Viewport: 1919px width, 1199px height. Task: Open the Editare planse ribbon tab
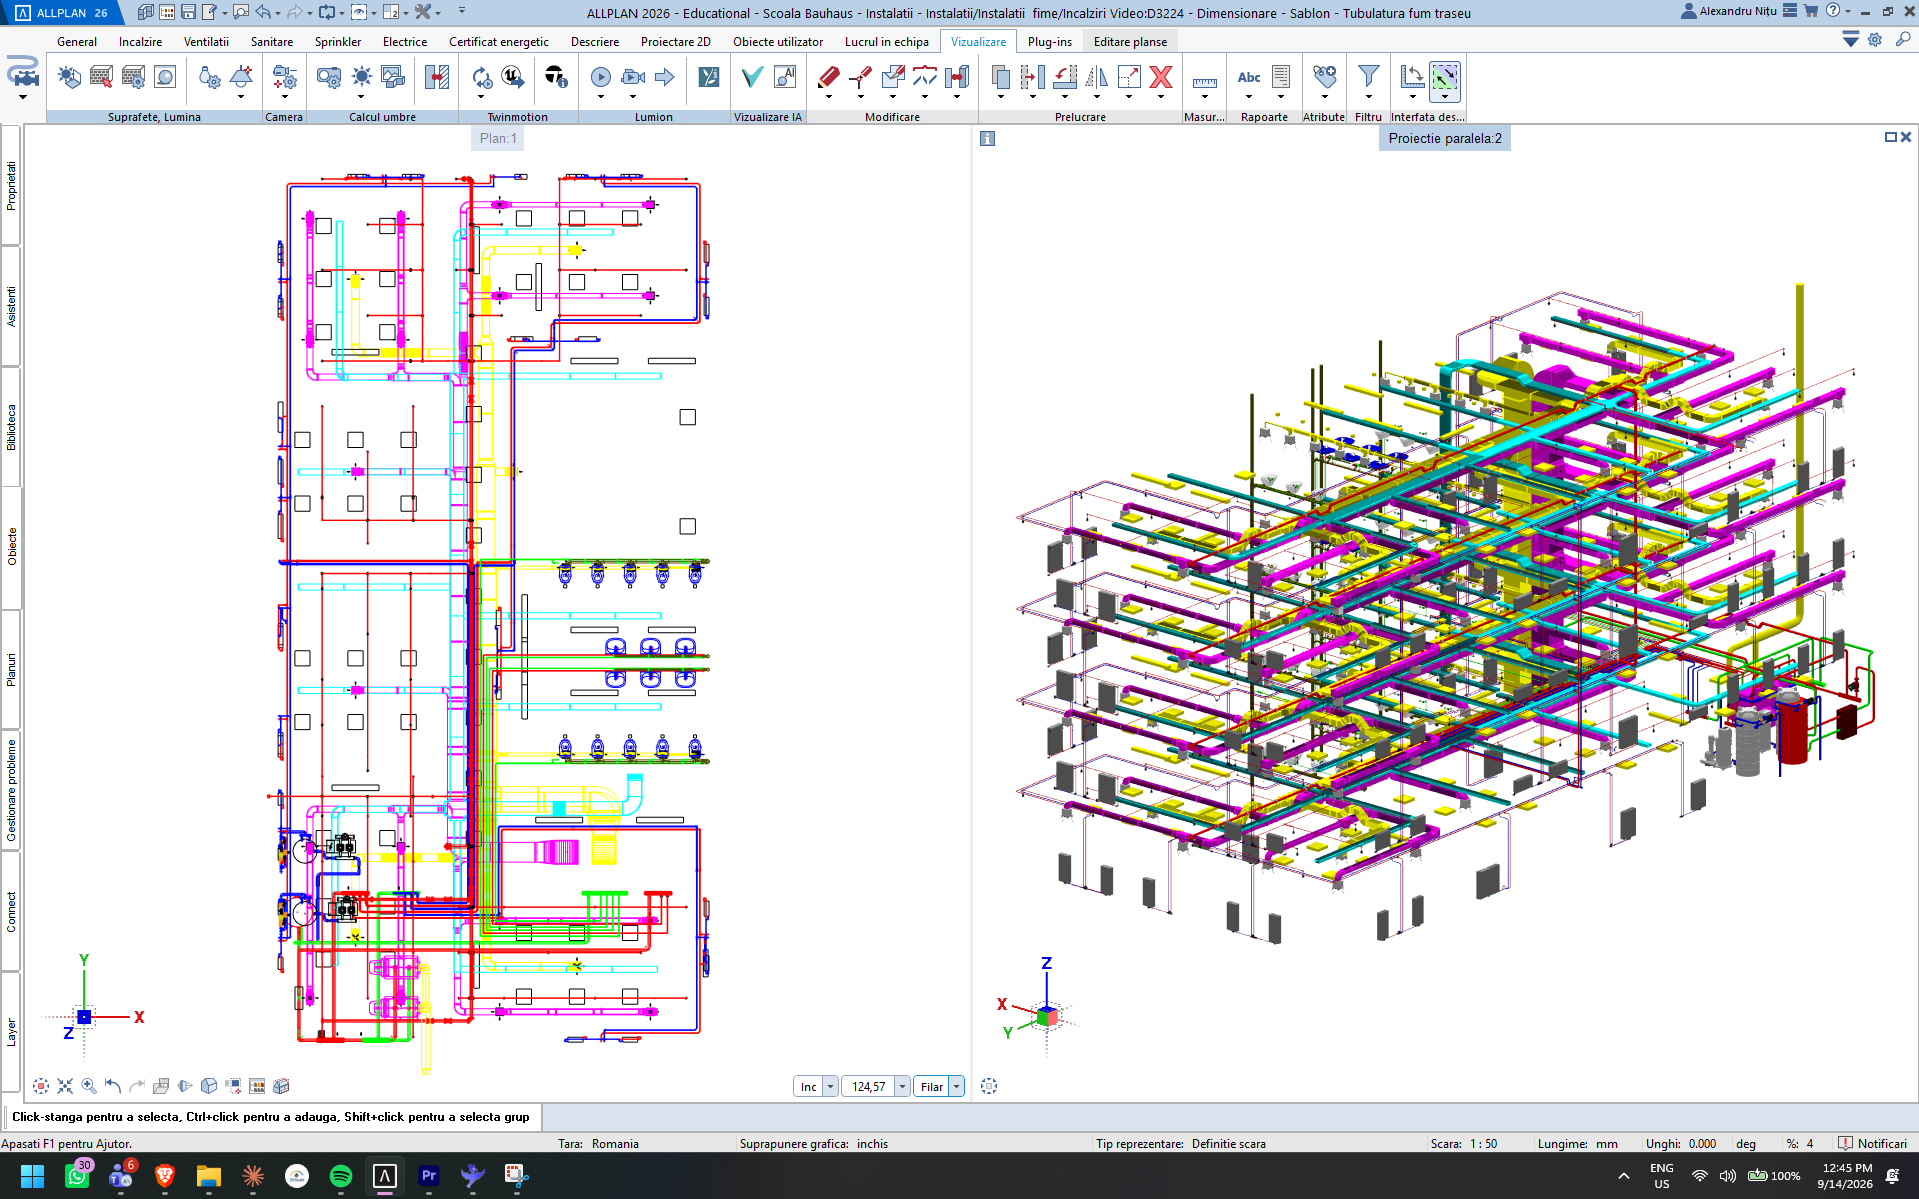[x=1130, y=42]
